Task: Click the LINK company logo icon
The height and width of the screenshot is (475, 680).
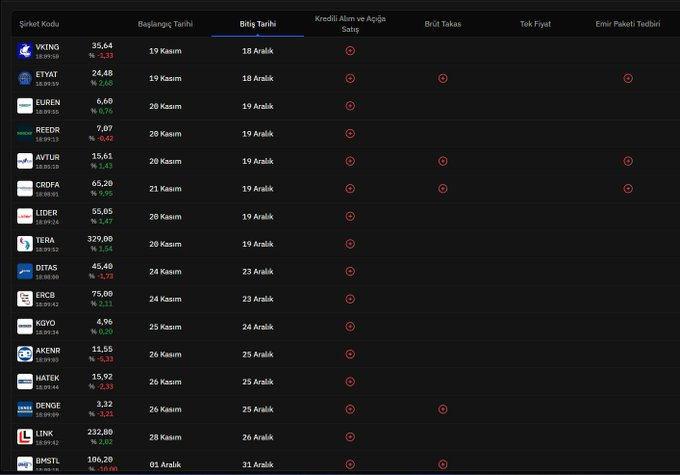Action: point(25,437)
